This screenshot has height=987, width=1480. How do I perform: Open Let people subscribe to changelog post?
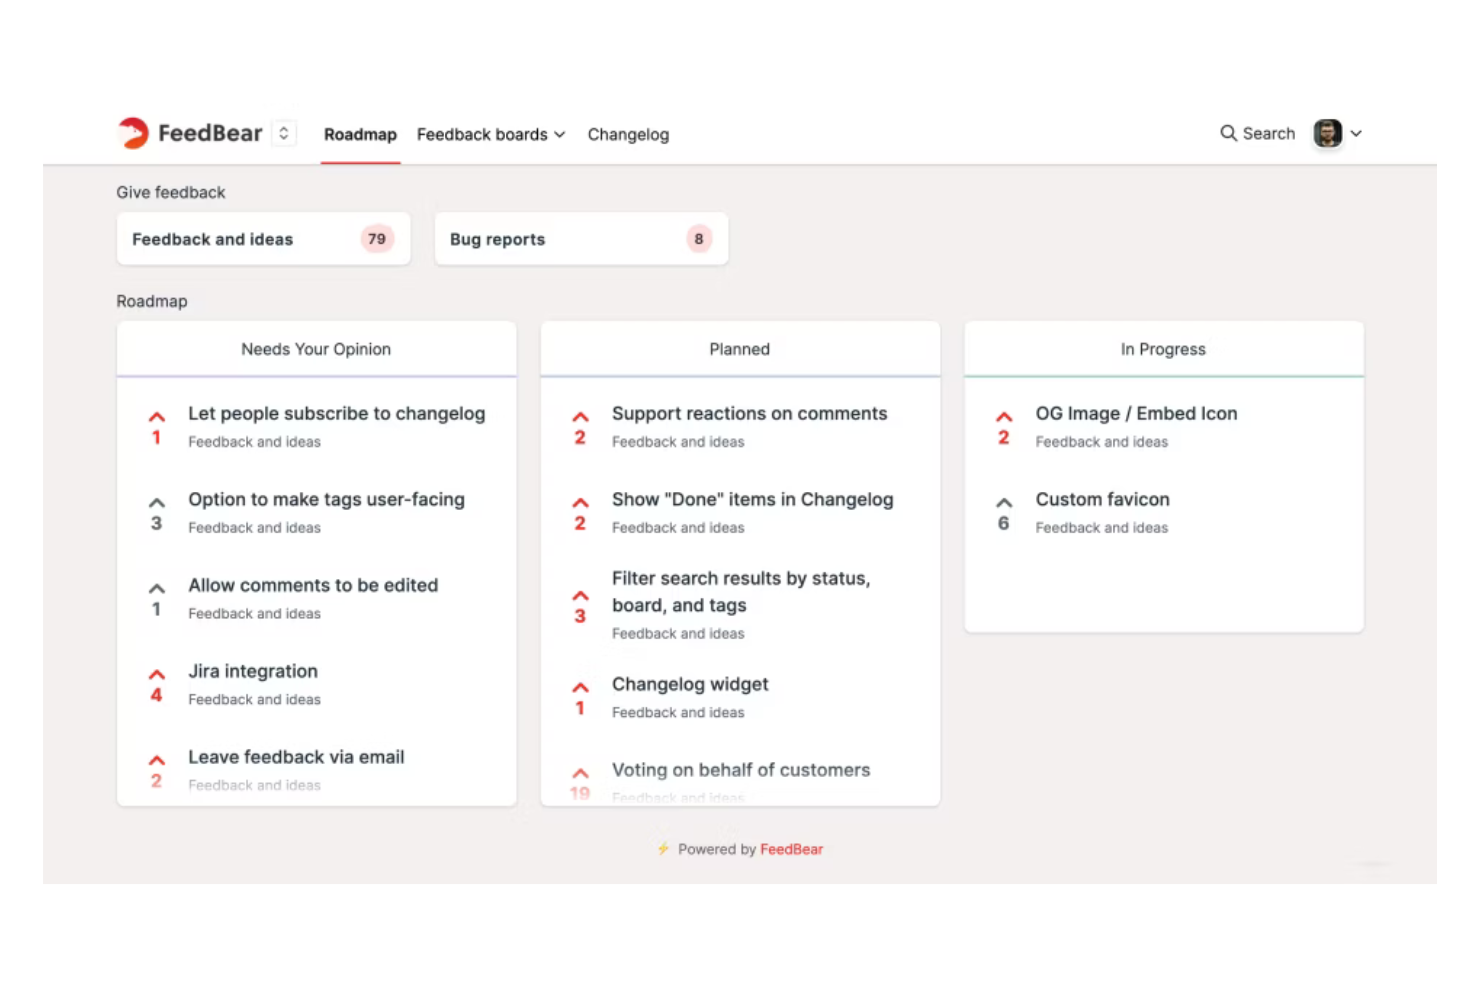336,413
